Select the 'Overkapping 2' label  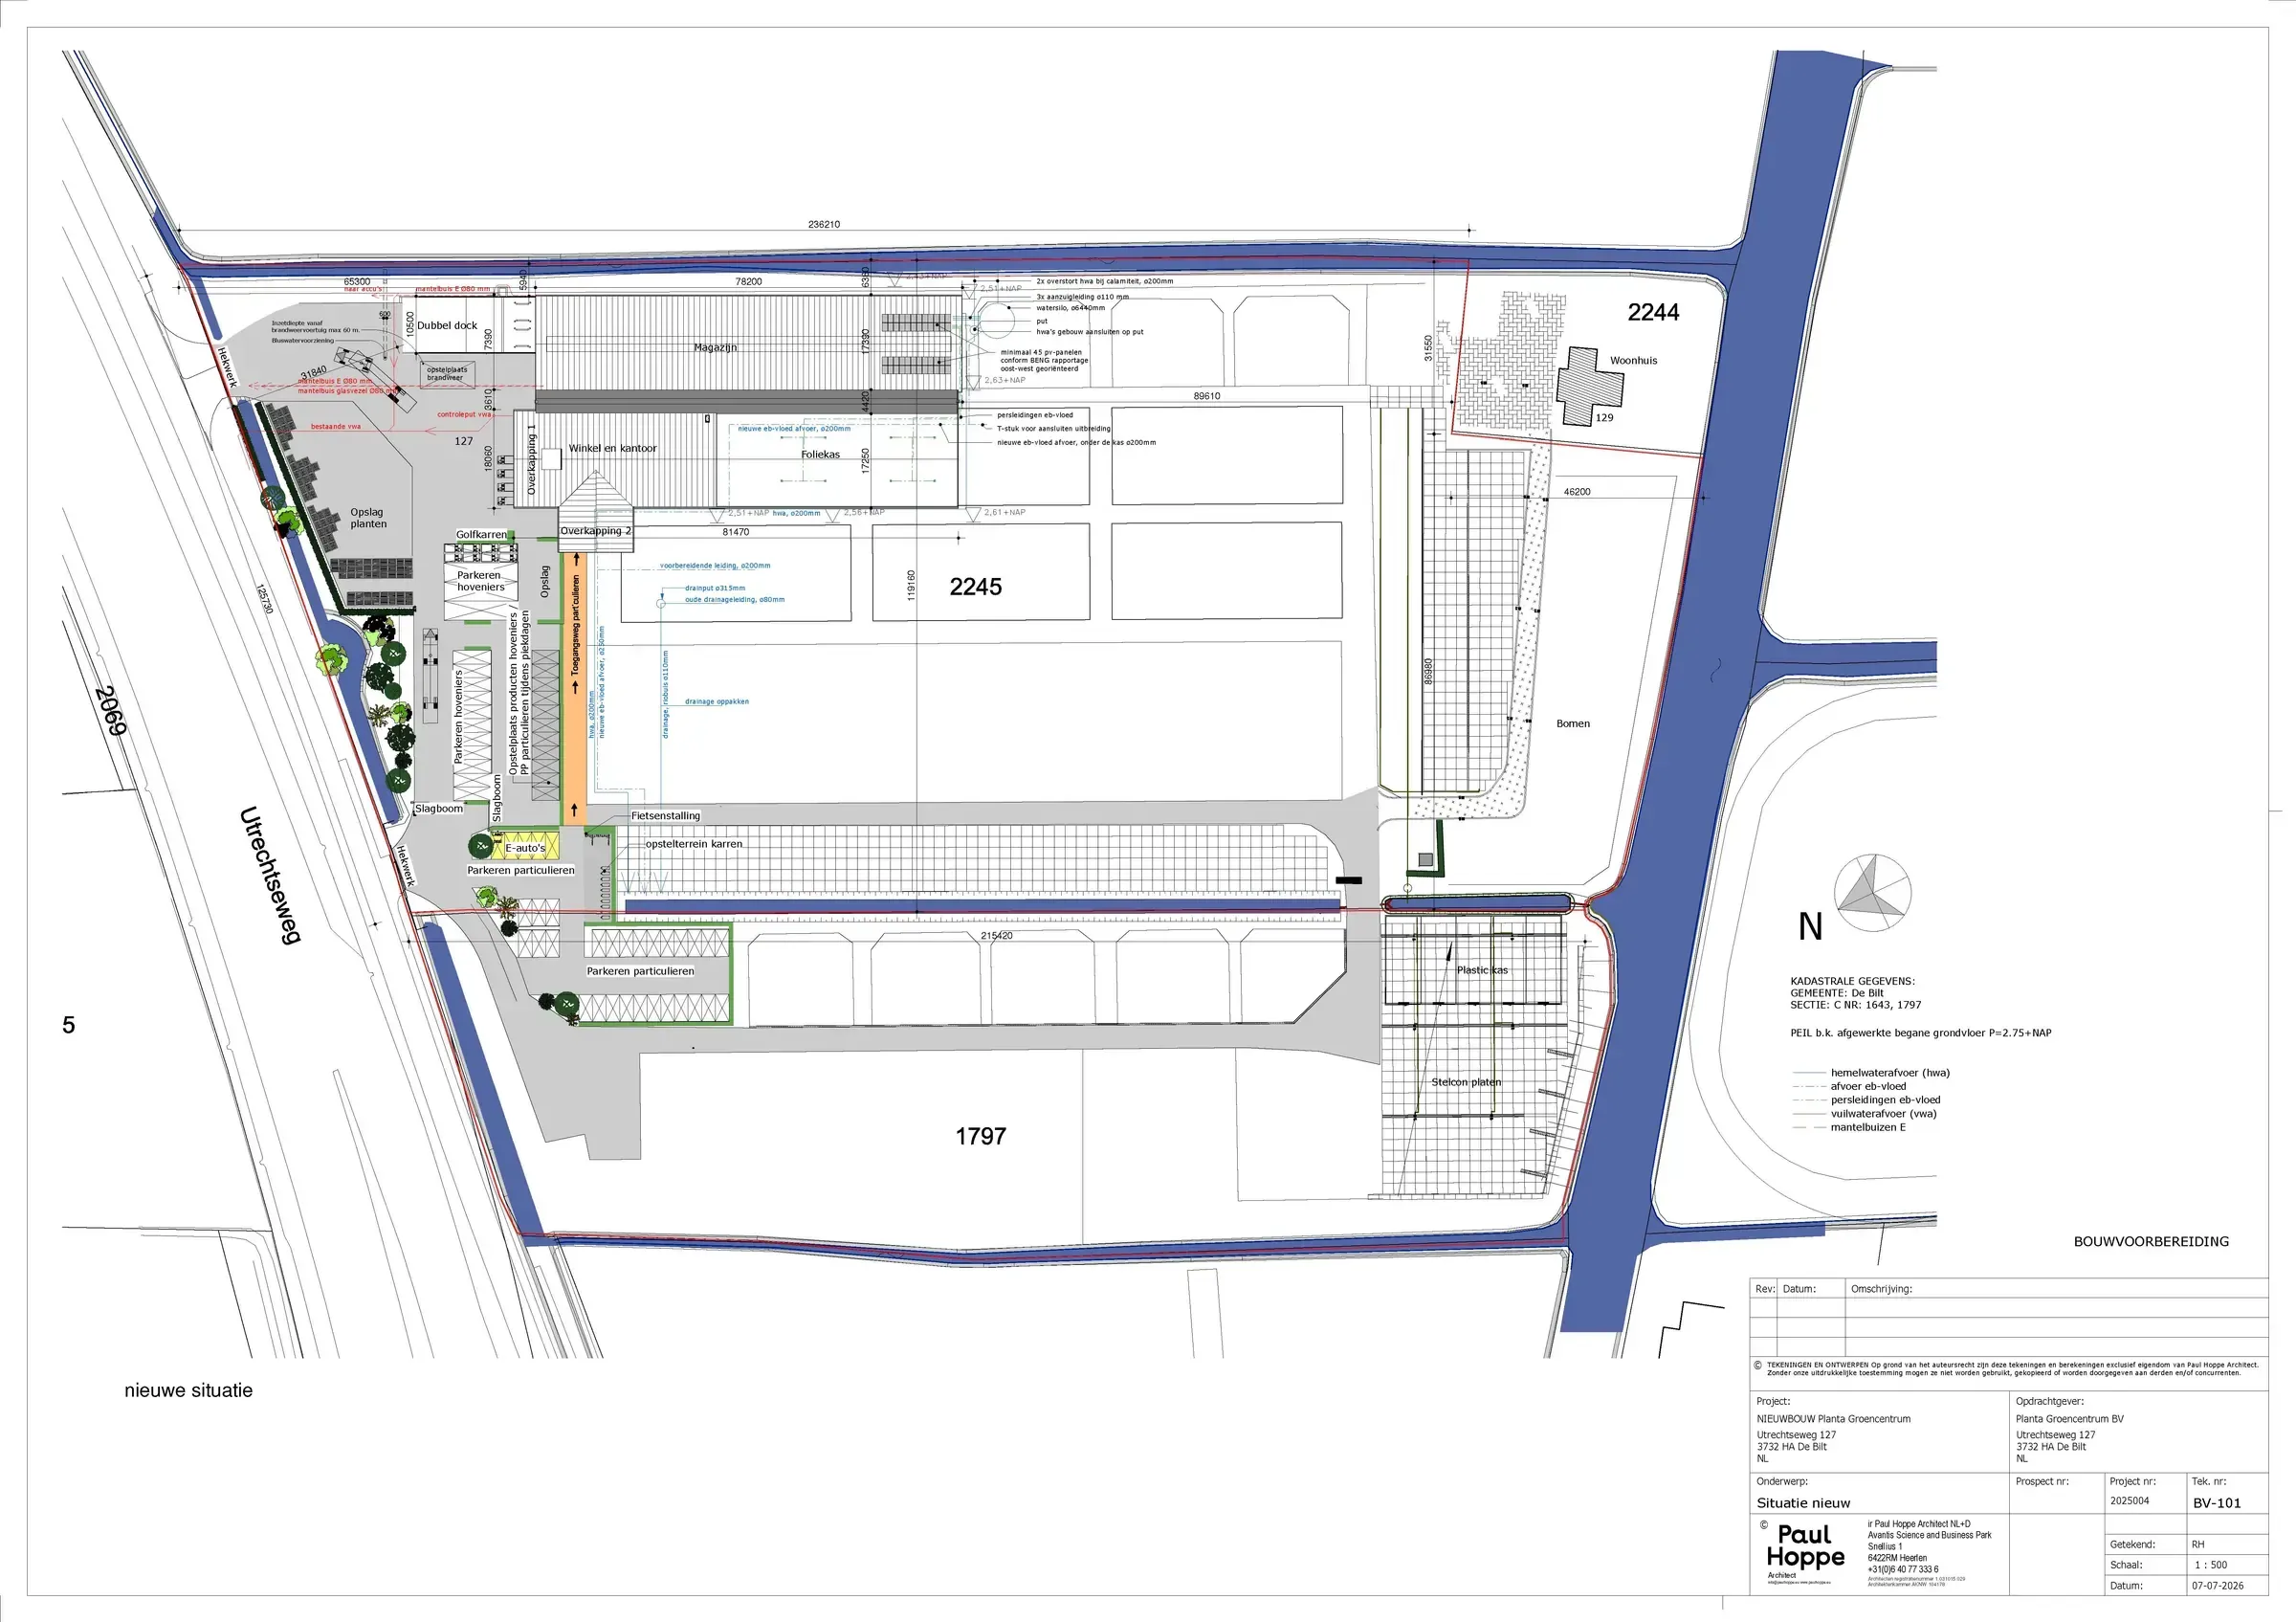[x=596, y=531]
